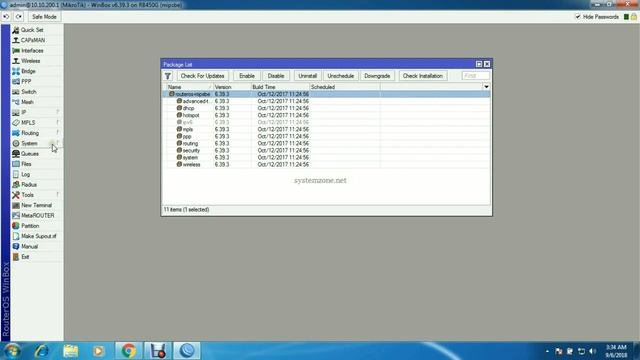Click the Mesh icon in sidebar
Image resolution: width=640 pixels, height=360 pixels.
16,102
